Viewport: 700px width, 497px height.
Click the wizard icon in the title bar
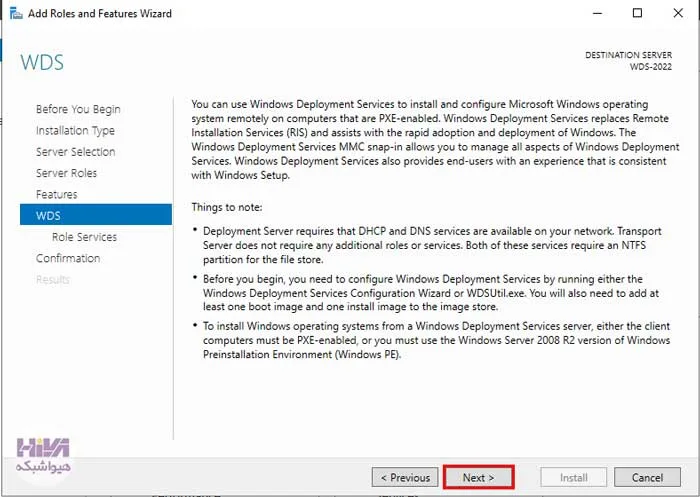16,13
